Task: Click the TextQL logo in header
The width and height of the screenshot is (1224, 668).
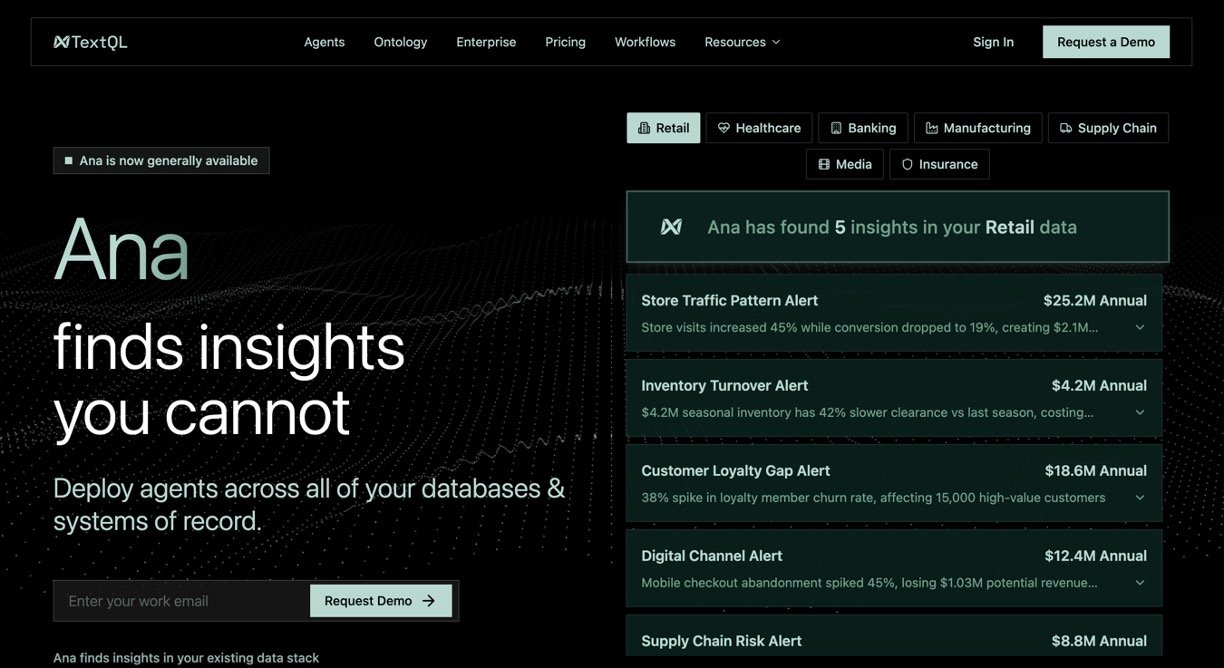Action: [x=91, y=42]
